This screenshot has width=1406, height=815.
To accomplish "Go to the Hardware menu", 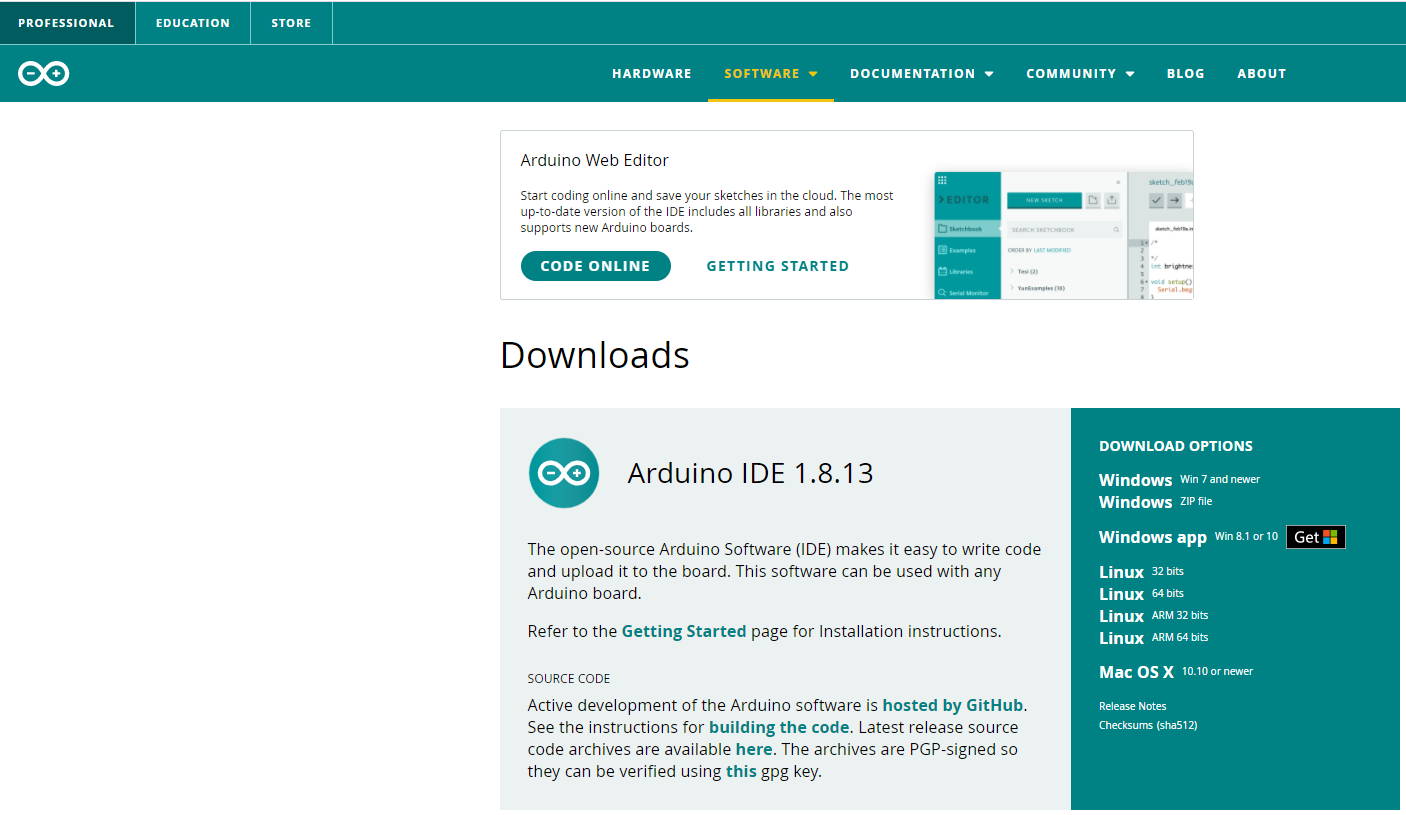I will 652,74.
